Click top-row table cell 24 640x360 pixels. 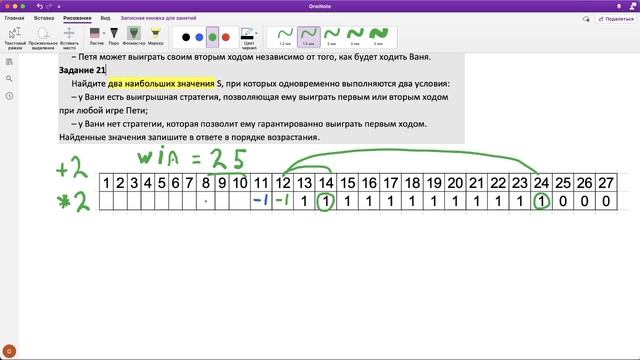coord(541,183)
